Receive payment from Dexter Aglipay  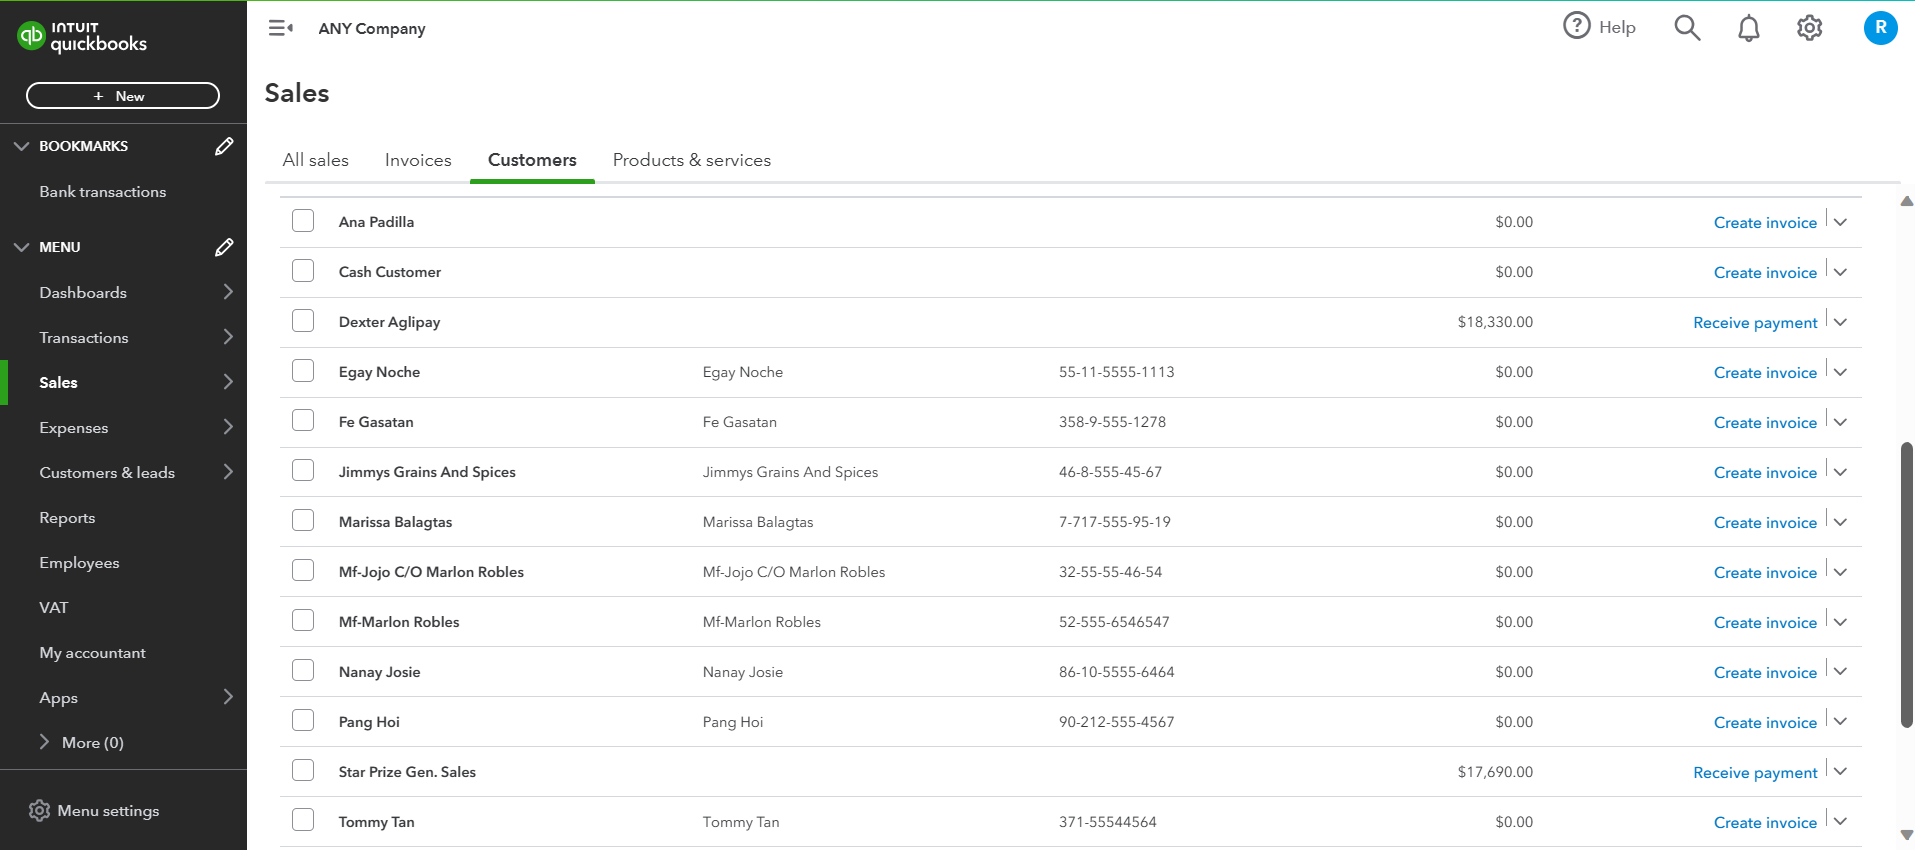[x=1755, y=323]
